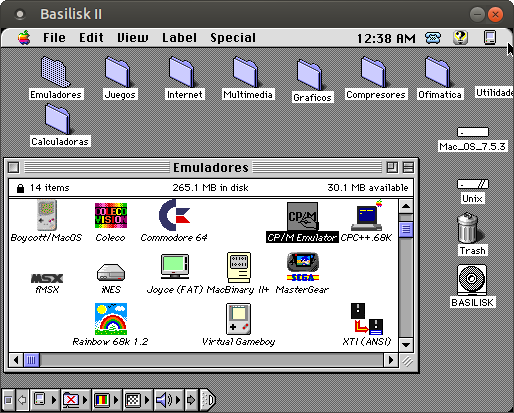Select the Boycott/MacOS emulator icon
This screenshot has width=514, height=413.
(47, 215)
